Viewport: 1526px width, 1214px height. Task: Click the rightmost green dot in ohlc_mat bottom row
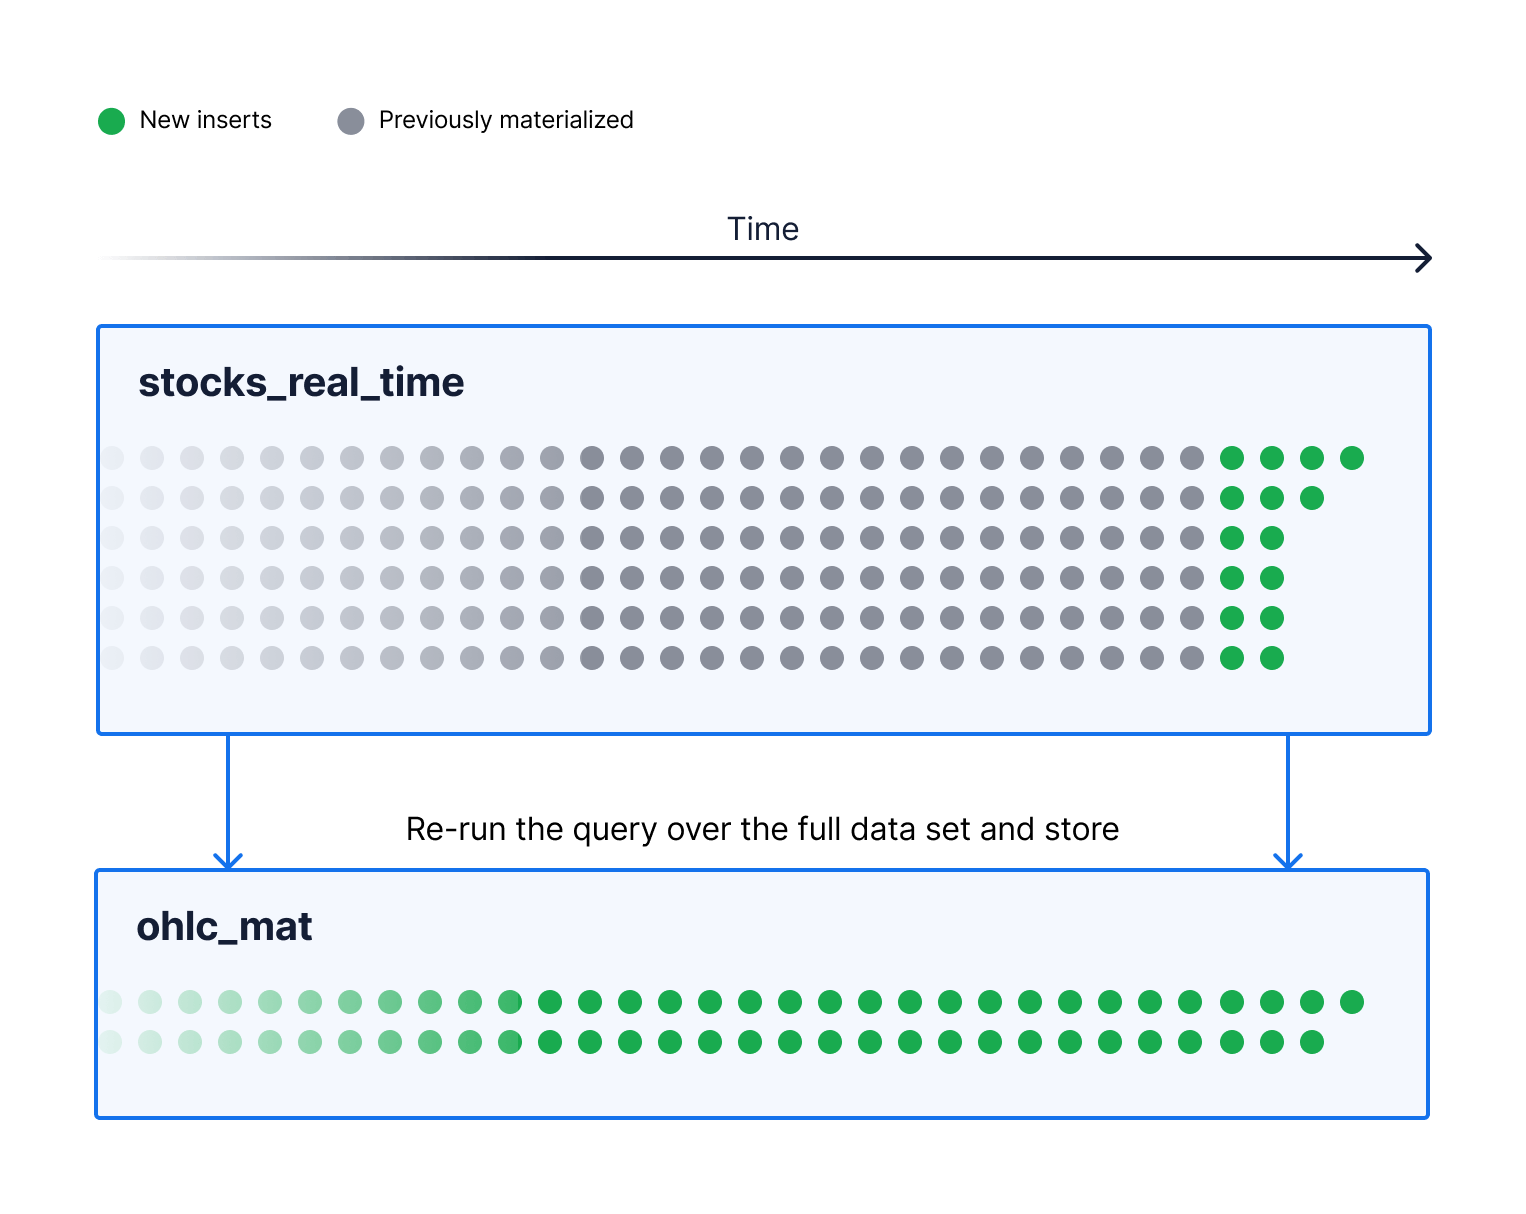click(1312, 1042)
